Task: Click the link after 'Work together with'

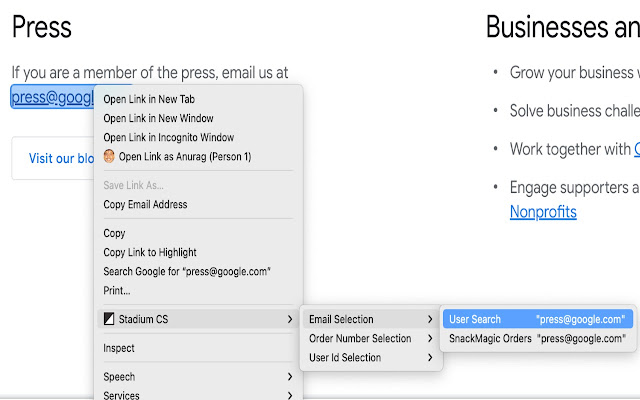Action: click(637, 149)
